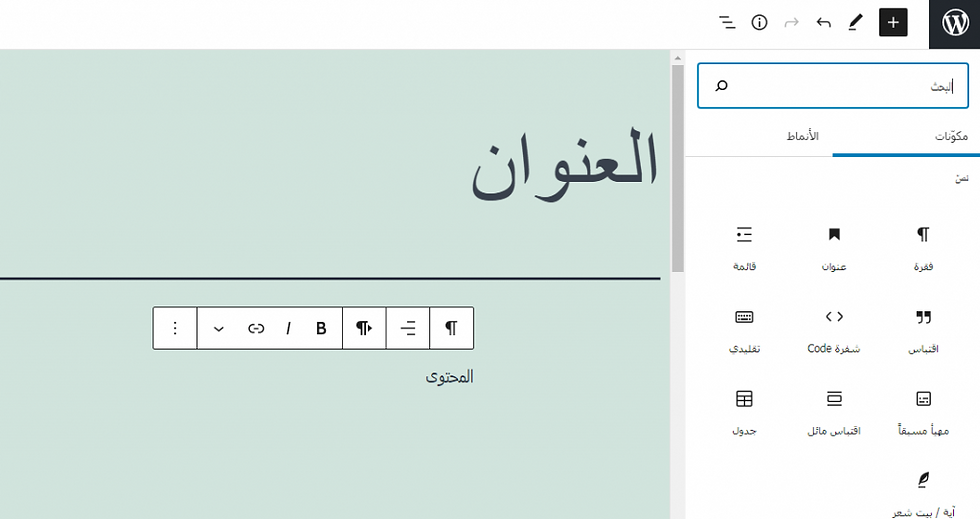Insert the فقرة paragraph block
The height and width of the screenshot is (519, 980).
[x=923, y=247]
